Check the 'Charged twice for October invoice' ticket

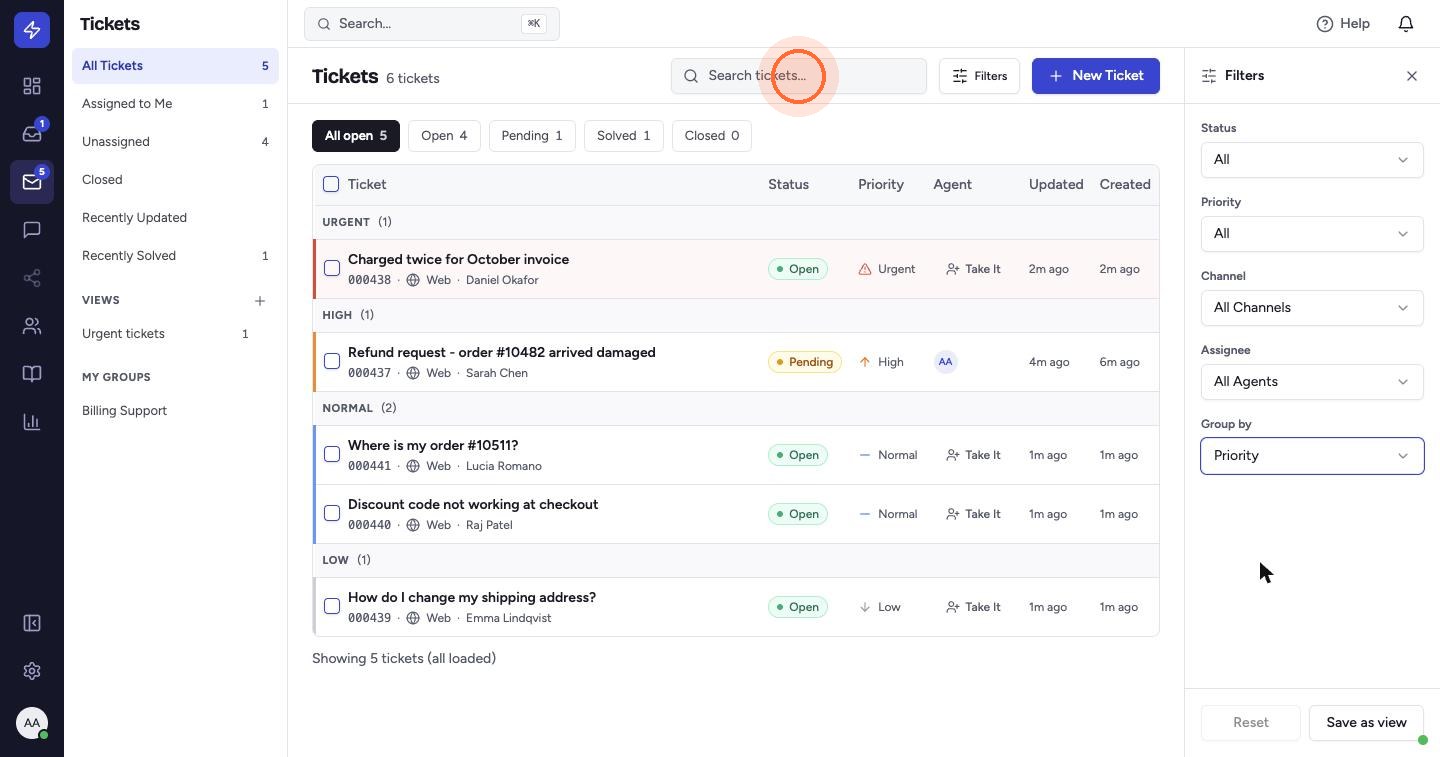[332, 268]
